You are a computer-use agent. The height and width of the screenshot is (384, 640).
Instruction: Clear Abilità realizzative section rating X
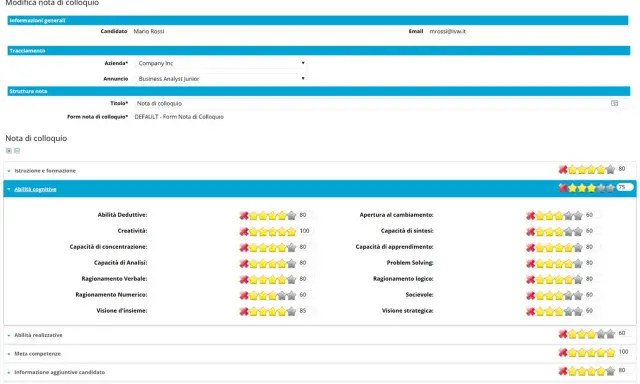[562, 334]
